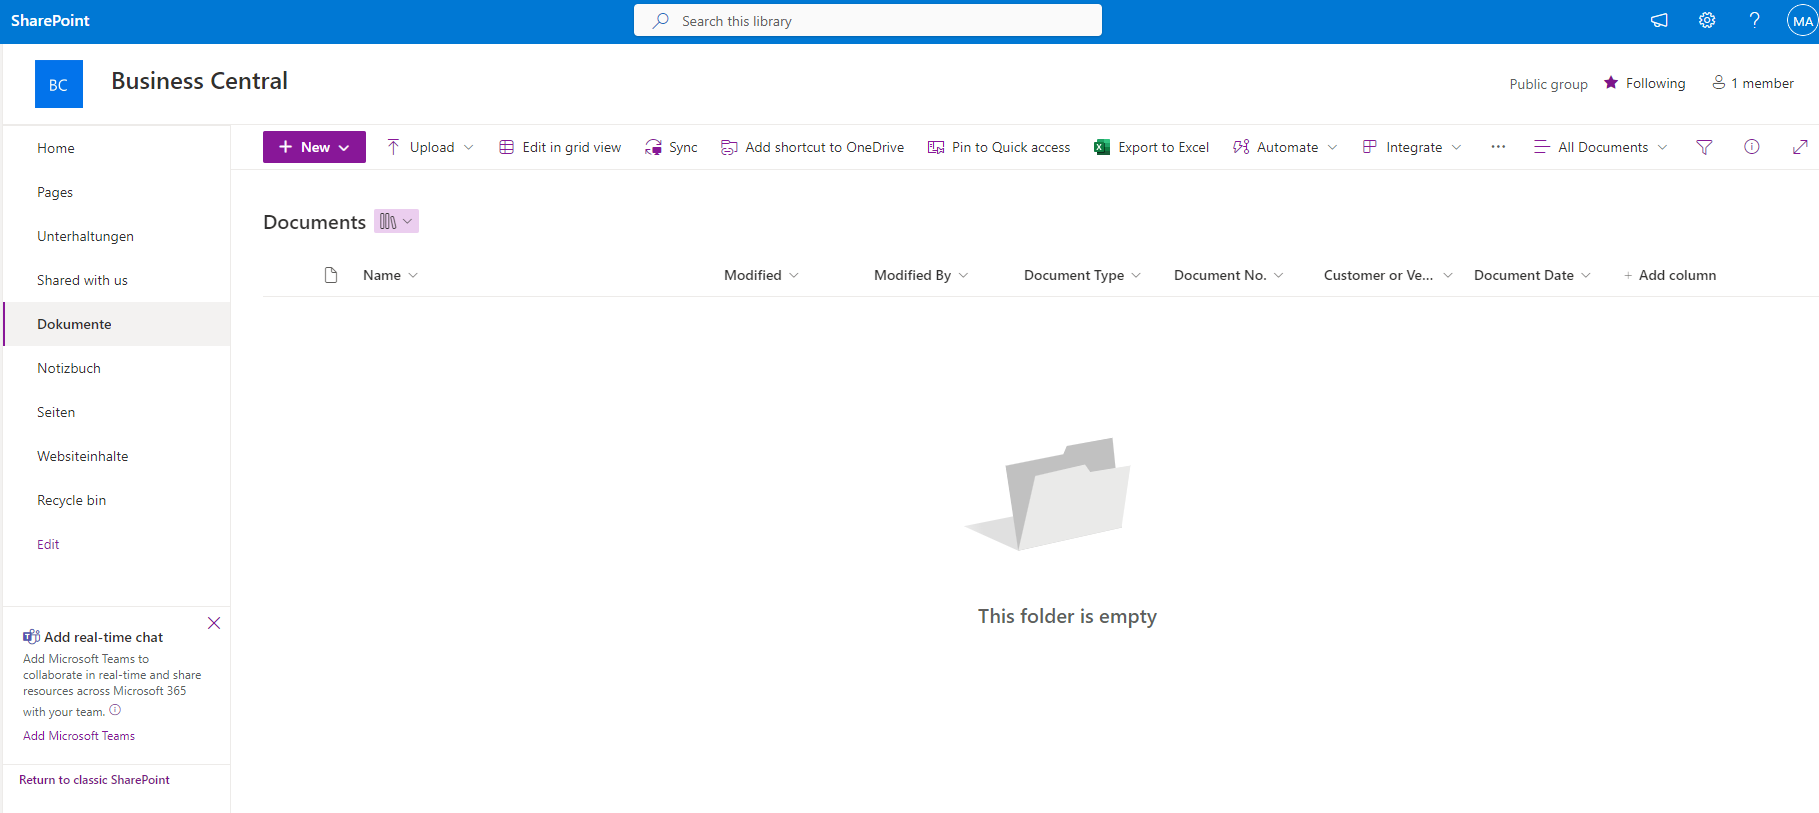Click the search magnifier icon
This screenshot has width=1819, height=813.
point(661,21)
